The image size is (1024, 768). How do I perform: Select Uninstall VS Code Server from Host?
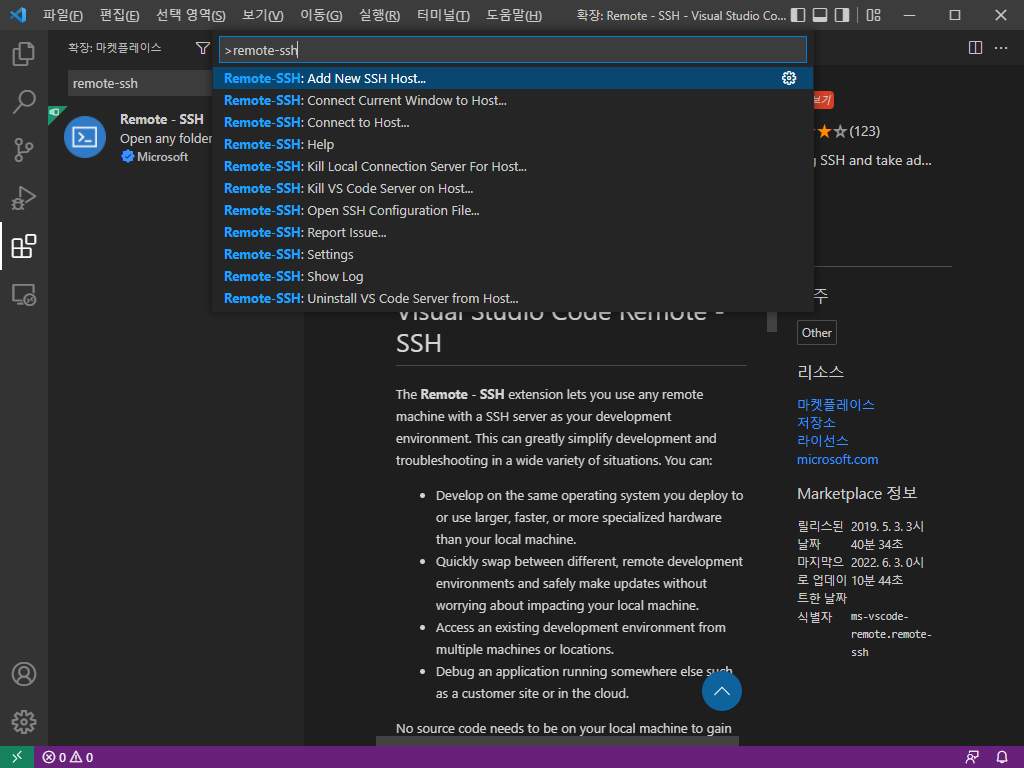coord(513,298)
